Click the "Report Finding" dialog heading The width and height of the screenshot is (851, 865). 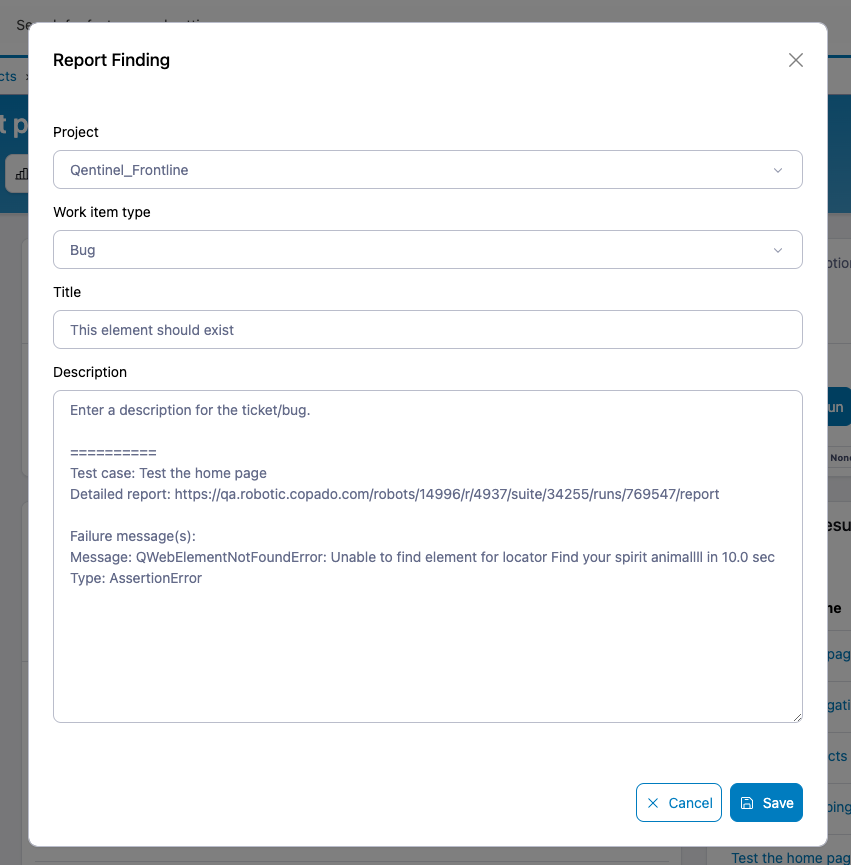click(111, 60)
